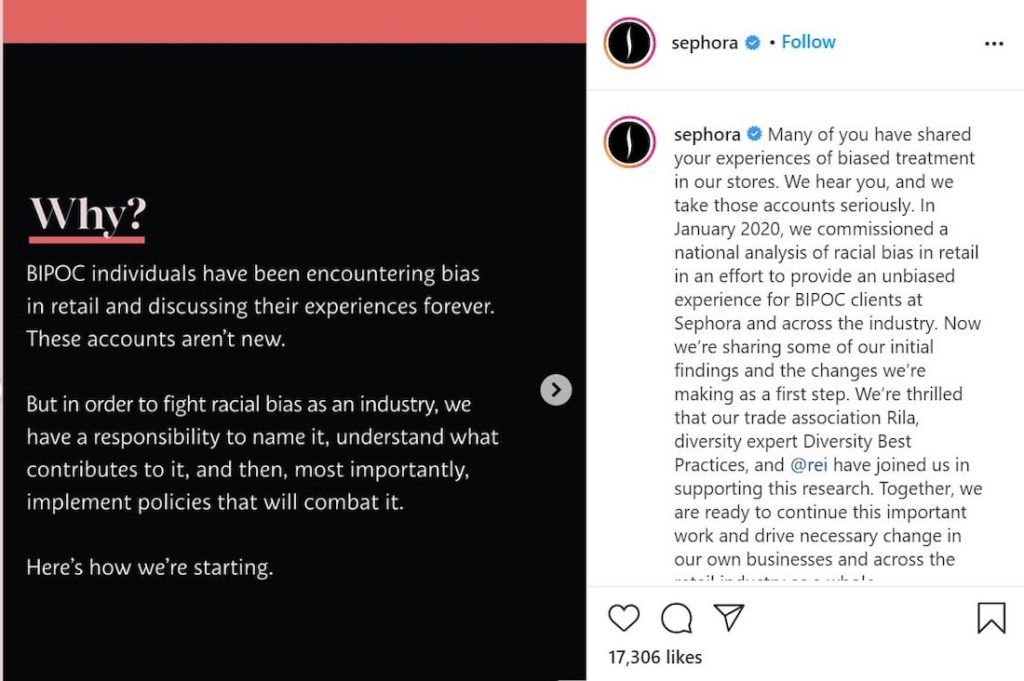Click Sephora profile picture in post header
The height and width of the screenshot is (681, 1024).
pos(630,44)
